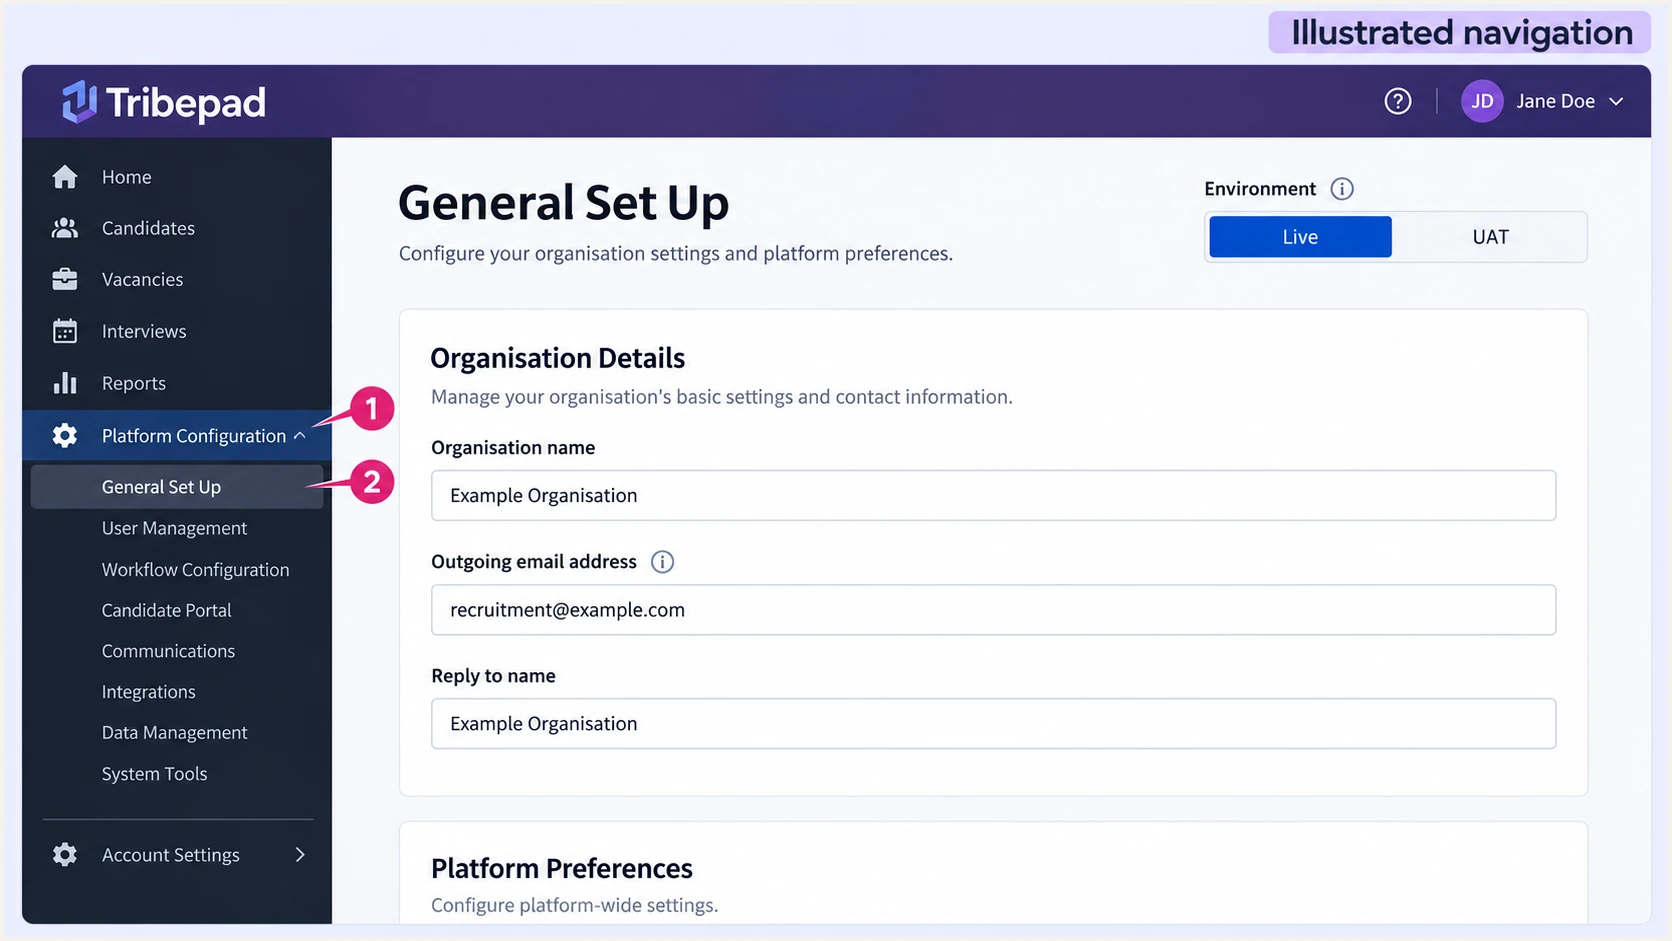Click the JD user avatar
Screen dimensions: 1672x941
pos(1482,101)
